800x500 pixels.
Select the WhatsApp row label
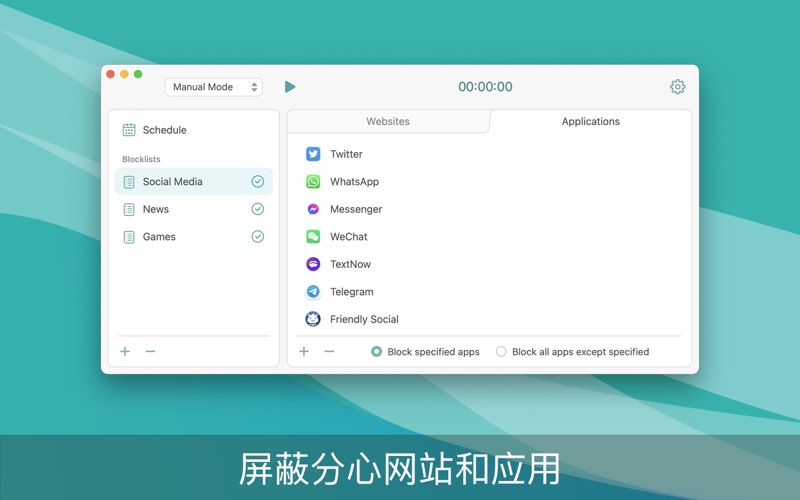[355, 182]
